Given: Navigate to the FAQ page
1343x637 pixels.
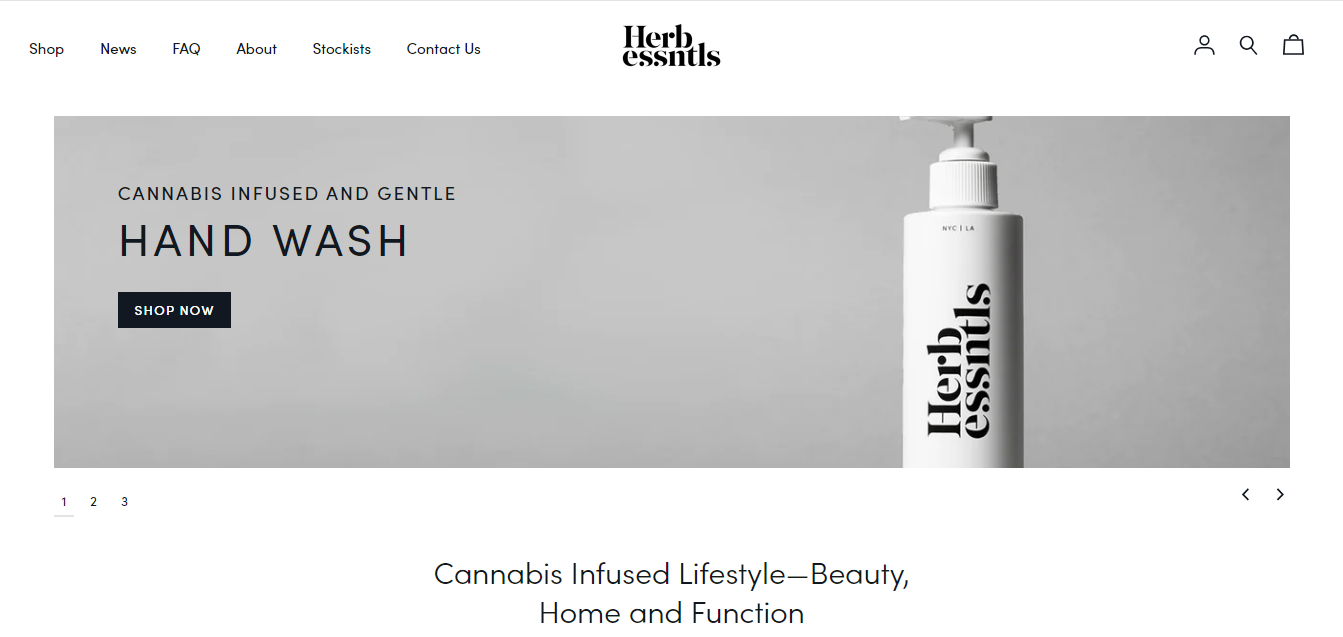Looking at the screenshot, I should coord(186,49).
